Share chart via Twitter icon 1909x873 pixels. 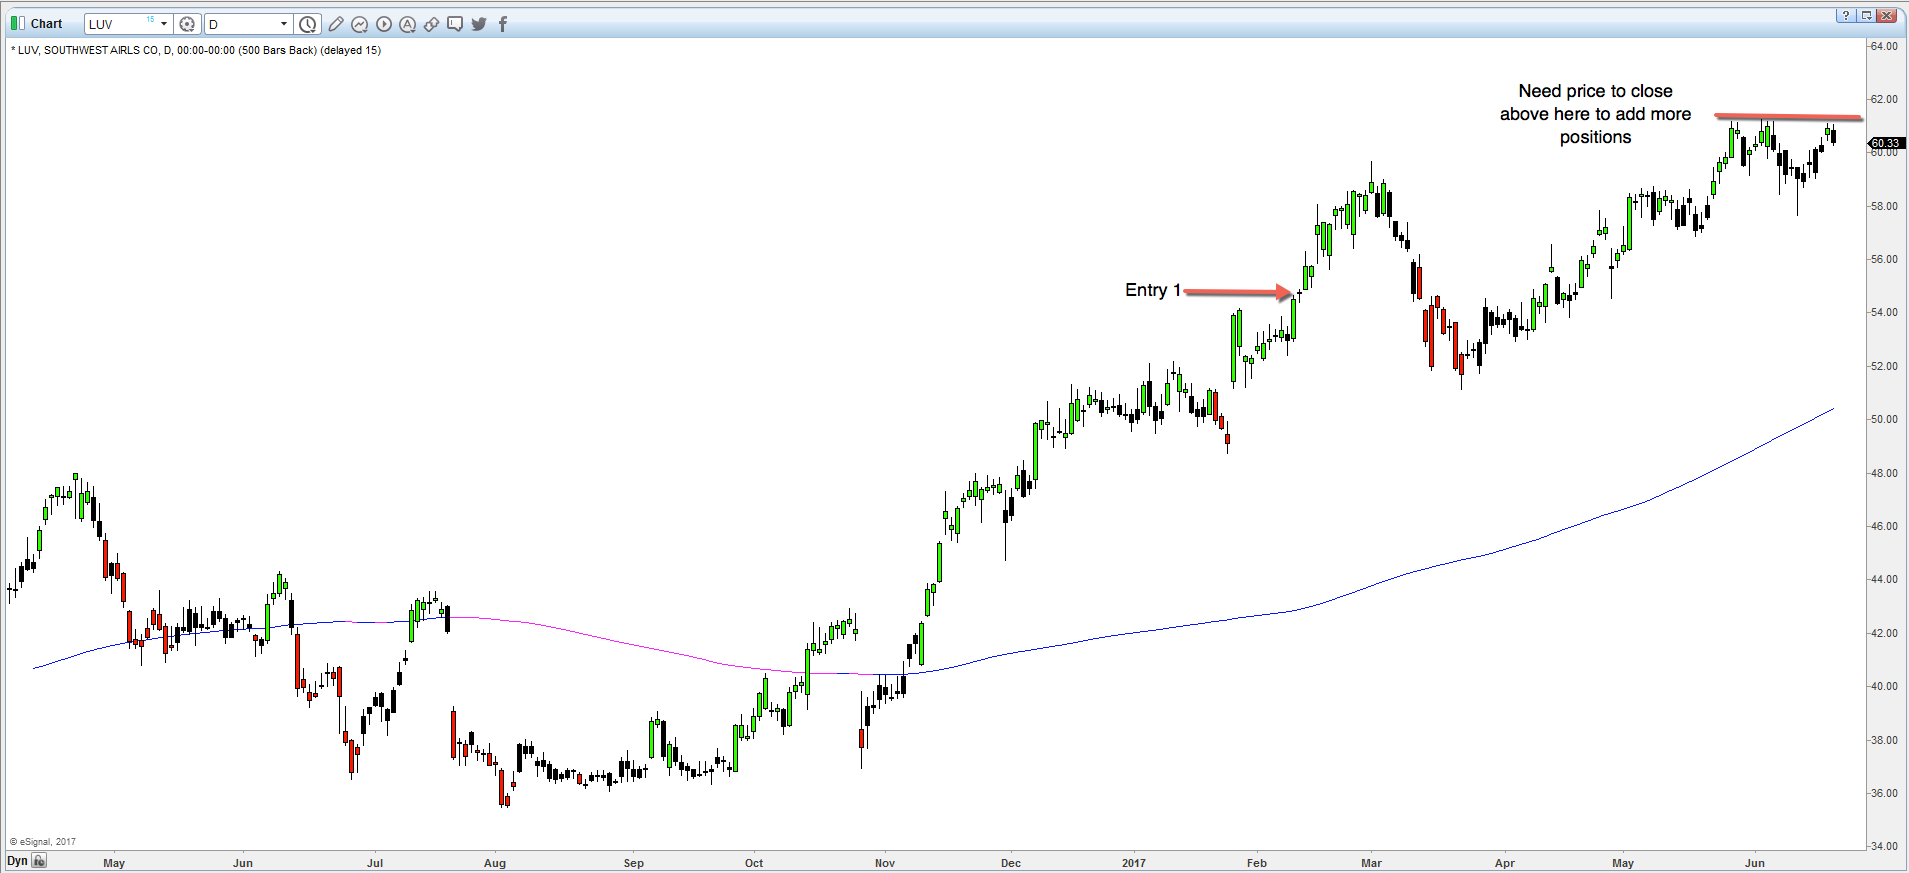tap(479, 24)
